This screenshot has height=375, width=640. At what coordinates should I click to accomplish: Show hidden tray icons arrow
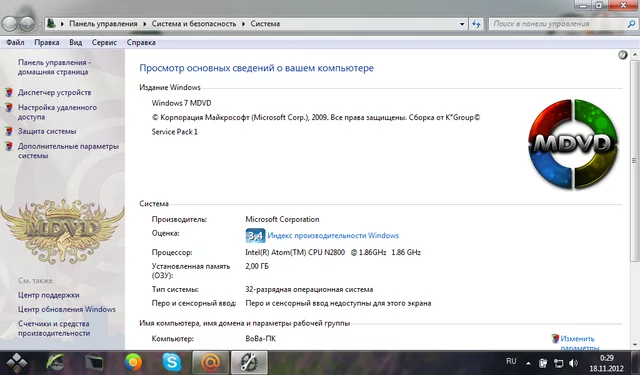528,363
